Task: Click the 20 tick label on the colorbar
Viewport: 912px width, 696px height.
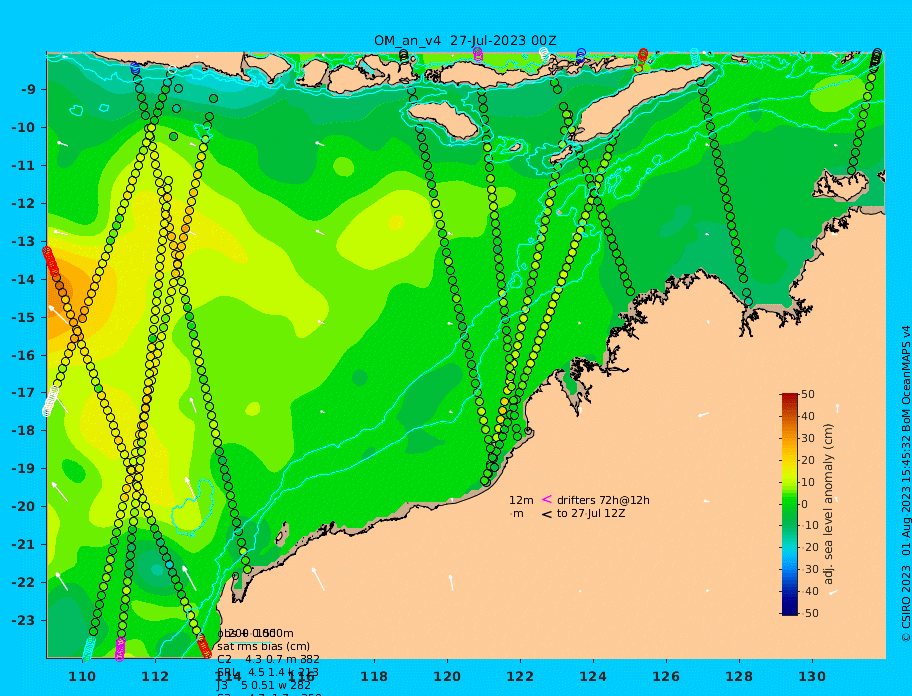Action: click(808, 461)
